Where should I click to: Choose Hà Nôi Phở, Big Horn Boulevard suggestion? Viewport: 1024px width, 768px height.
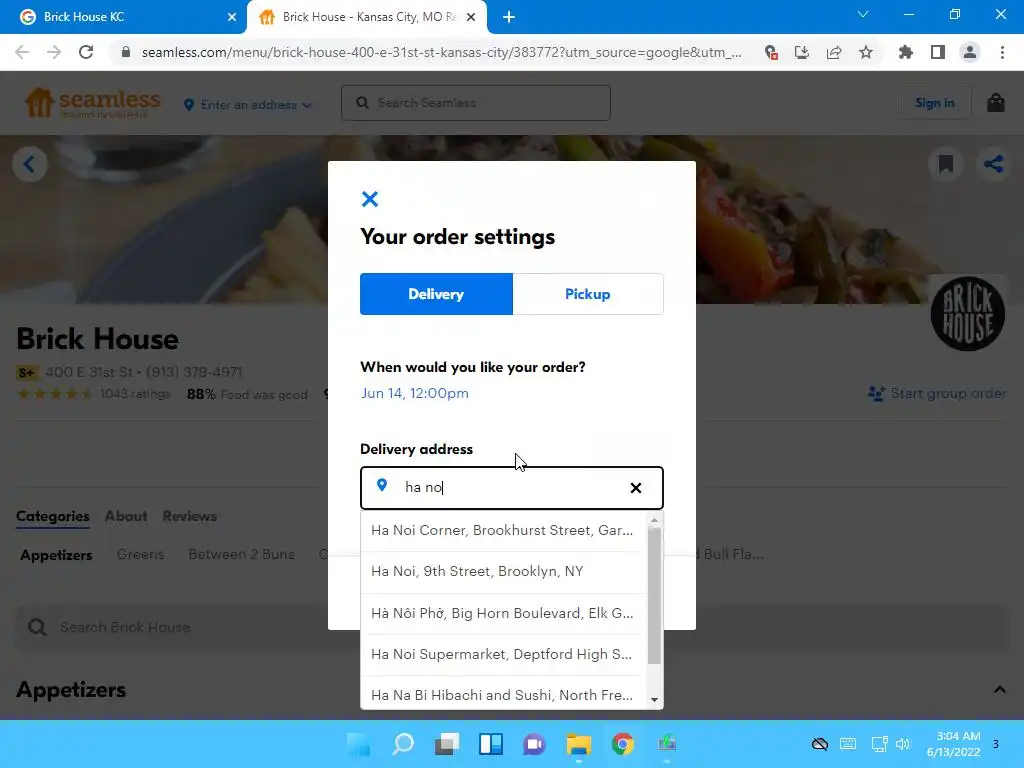[502, 613]
